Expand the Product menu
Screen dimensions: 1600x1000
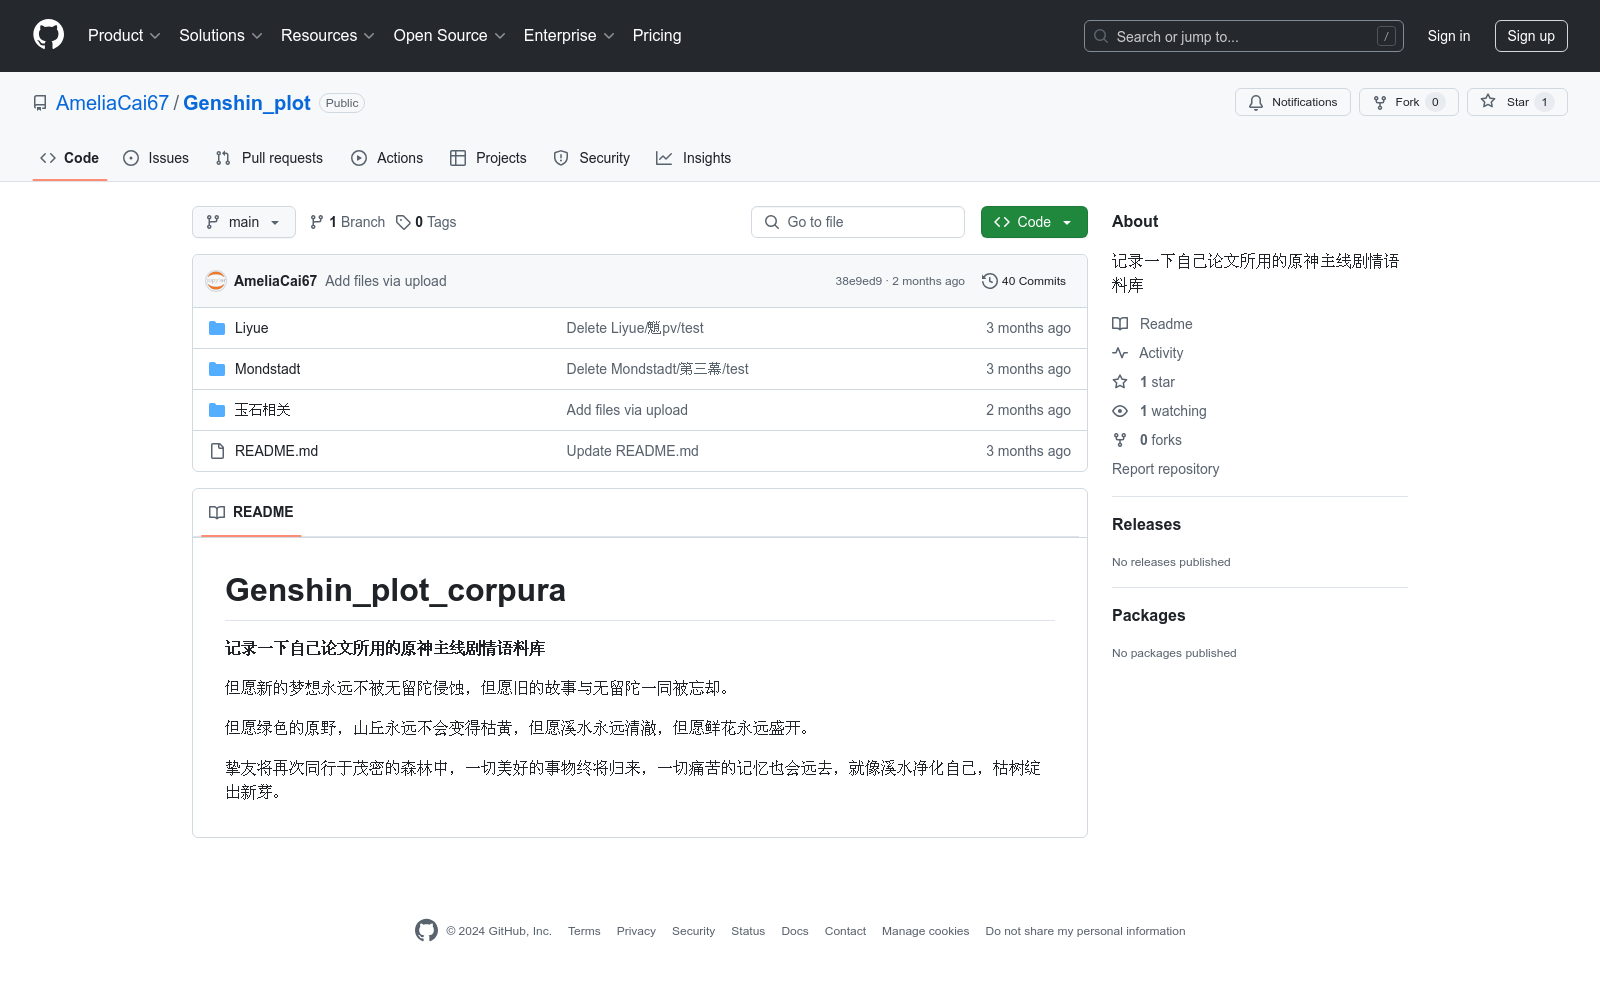tap(124, 36)
